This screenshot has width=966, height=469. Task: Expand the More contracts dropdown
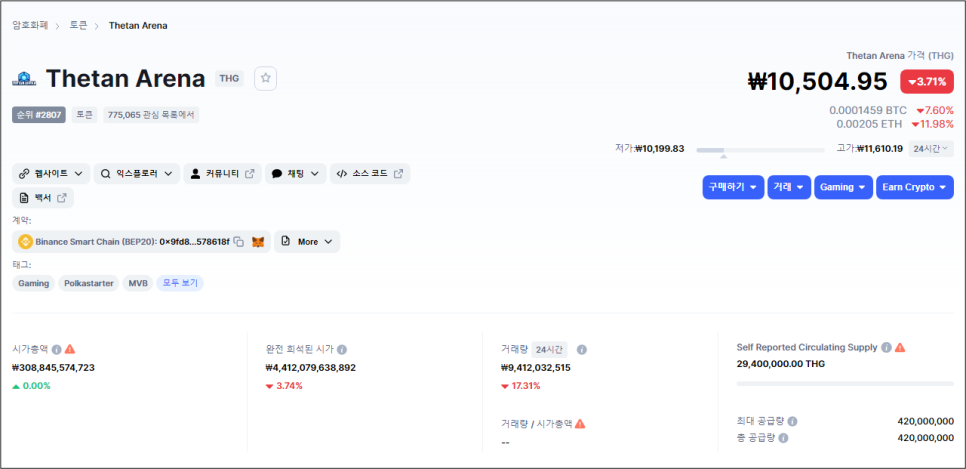pyautogui.click(x=307, y=242)
